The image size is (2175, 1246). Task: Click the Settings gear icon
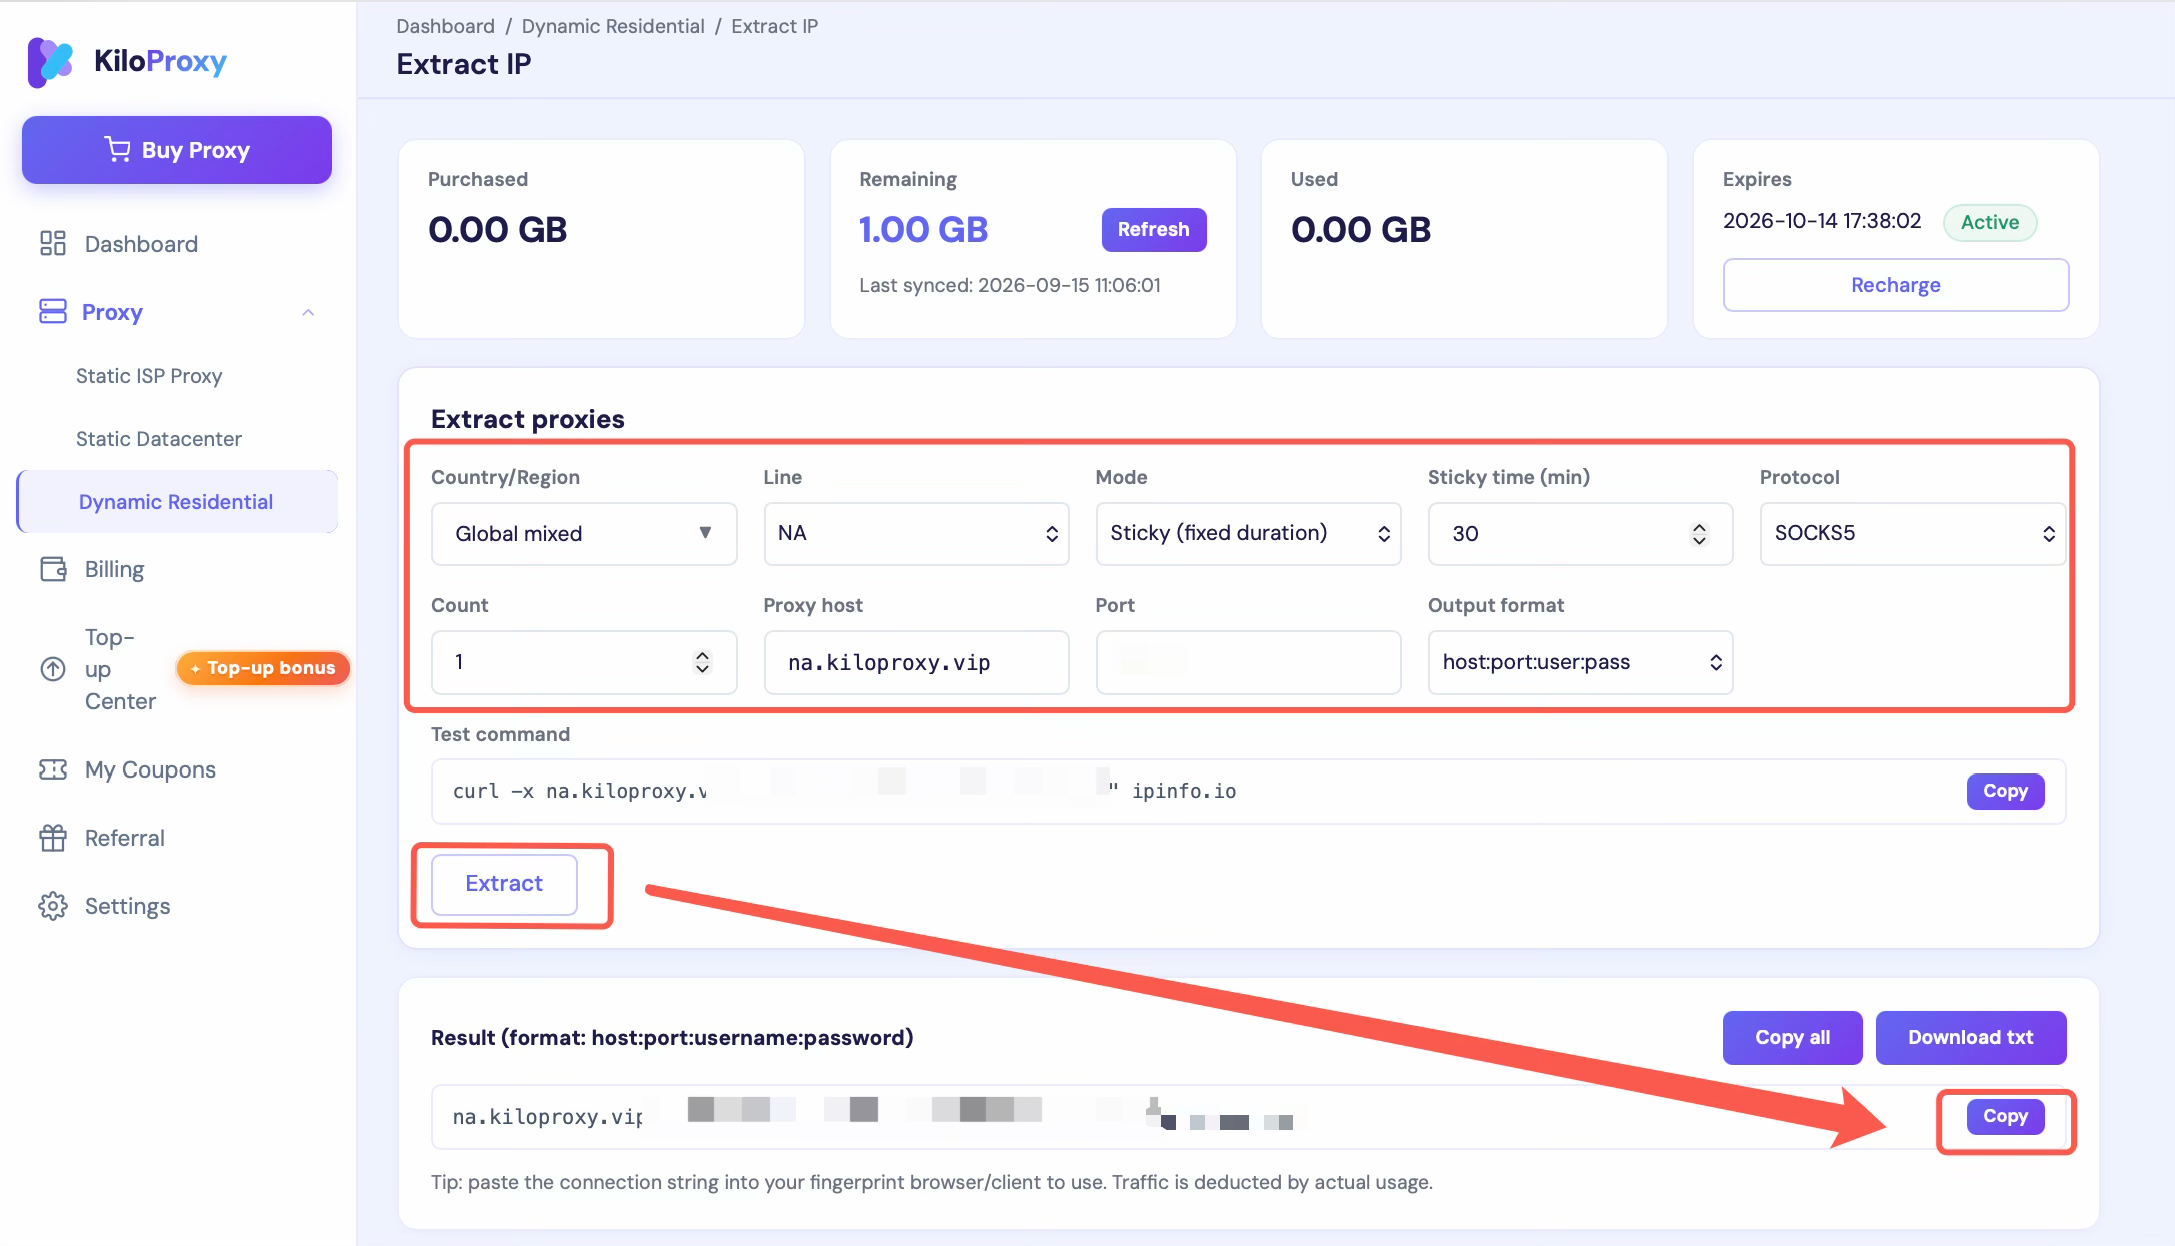coord(53,906)
